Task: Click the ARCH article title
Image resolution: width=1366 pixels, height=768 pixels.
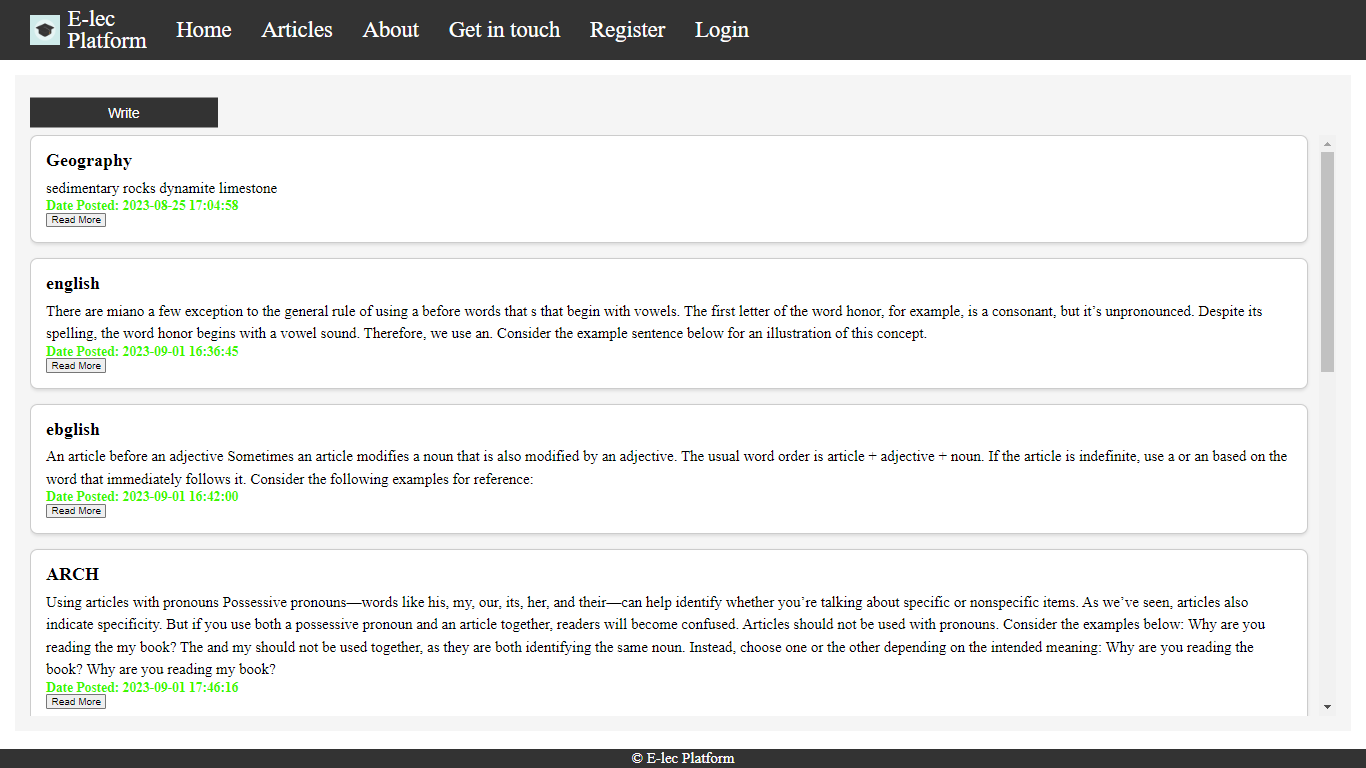Action: click(x=73, y=575)
